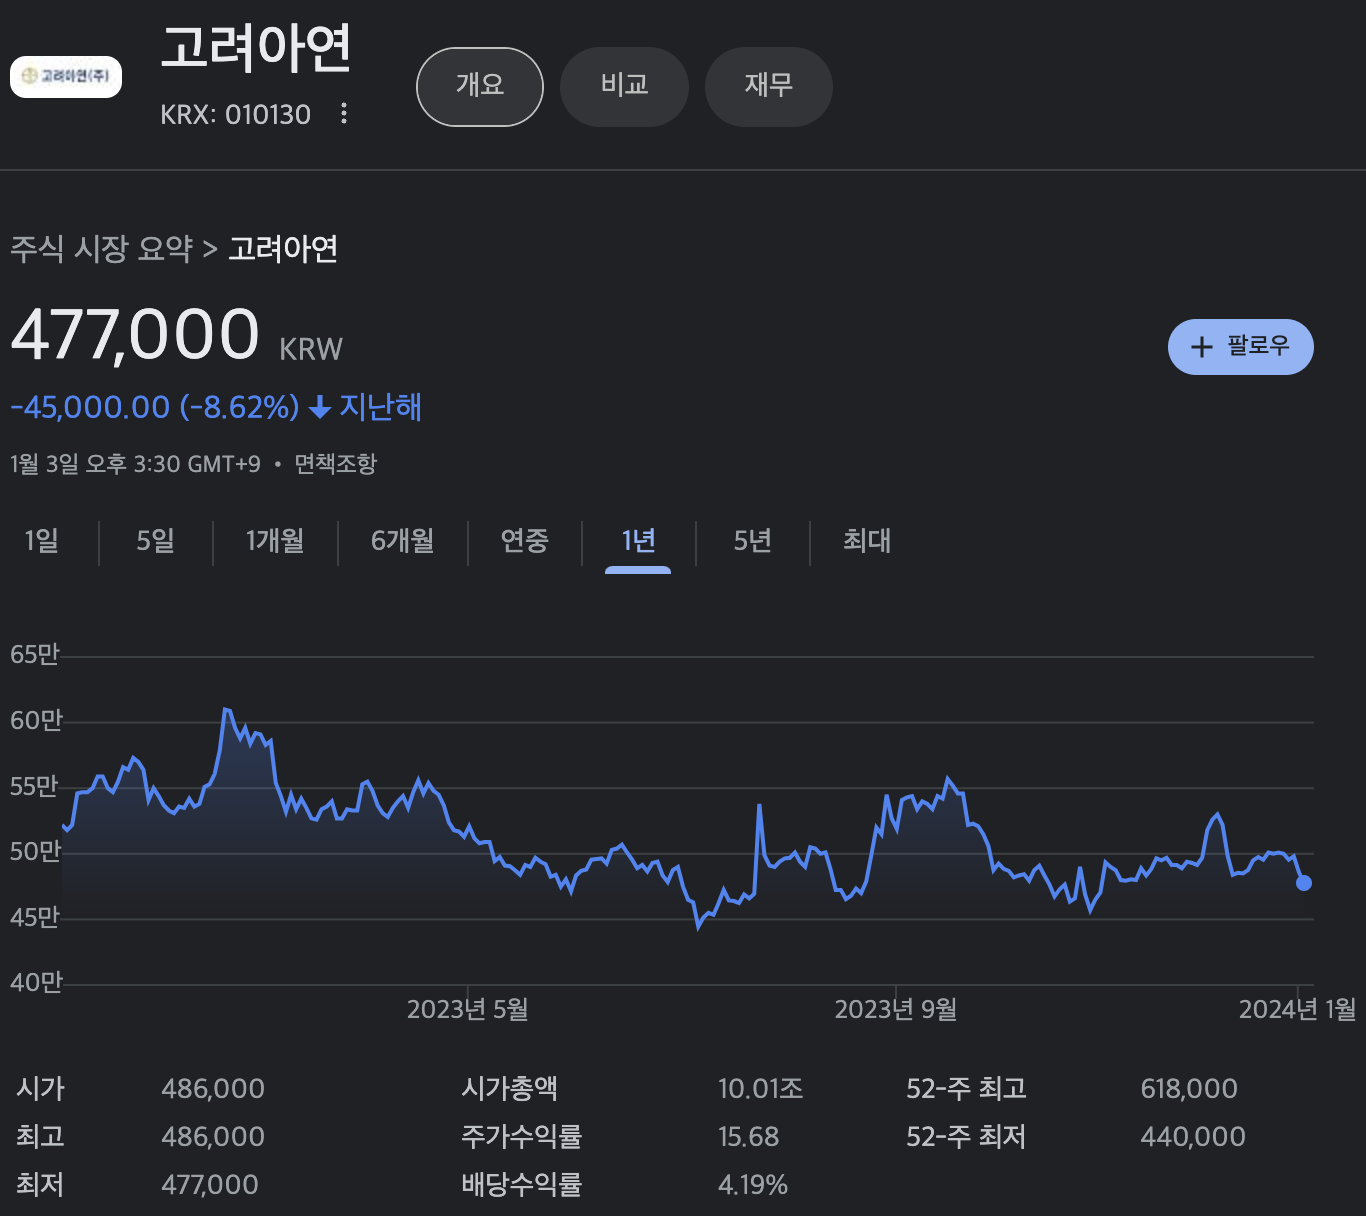Click the down arrow icon beside 지난해

pos(320,408)
